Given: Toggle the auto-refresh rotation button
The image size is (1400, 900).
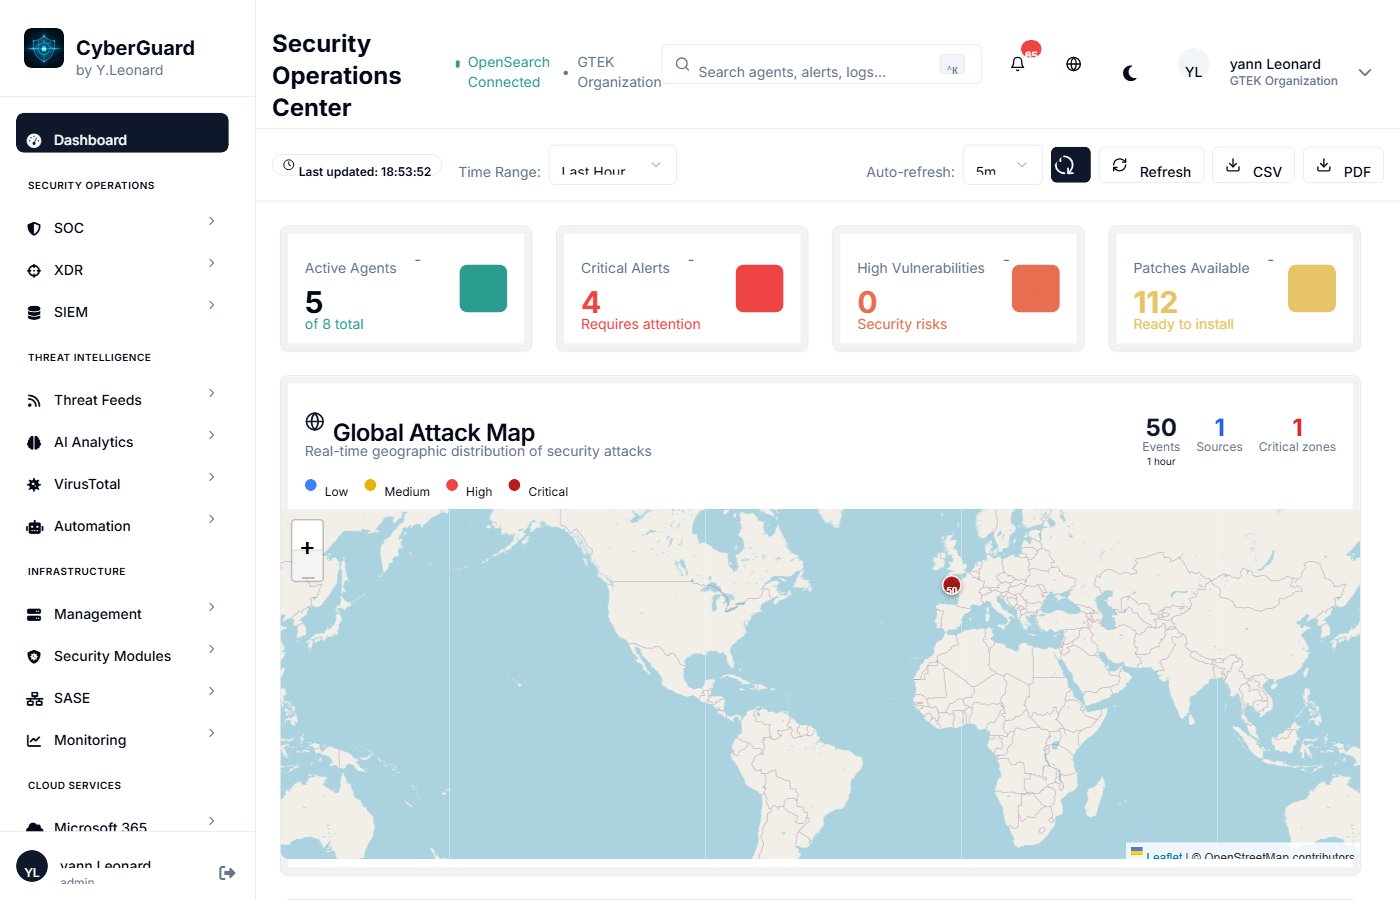Looking at the screenshot, I should point(1070,164).
